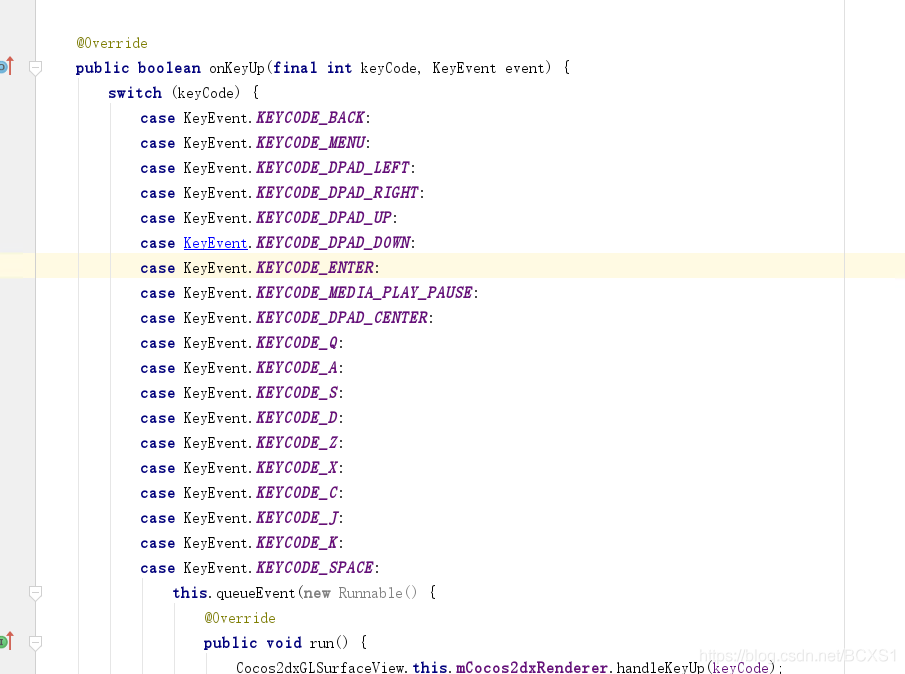This screenshot has width=905, height=674.
Task: Click the override gutter icon beside run()
Action: tap(6, 641)
